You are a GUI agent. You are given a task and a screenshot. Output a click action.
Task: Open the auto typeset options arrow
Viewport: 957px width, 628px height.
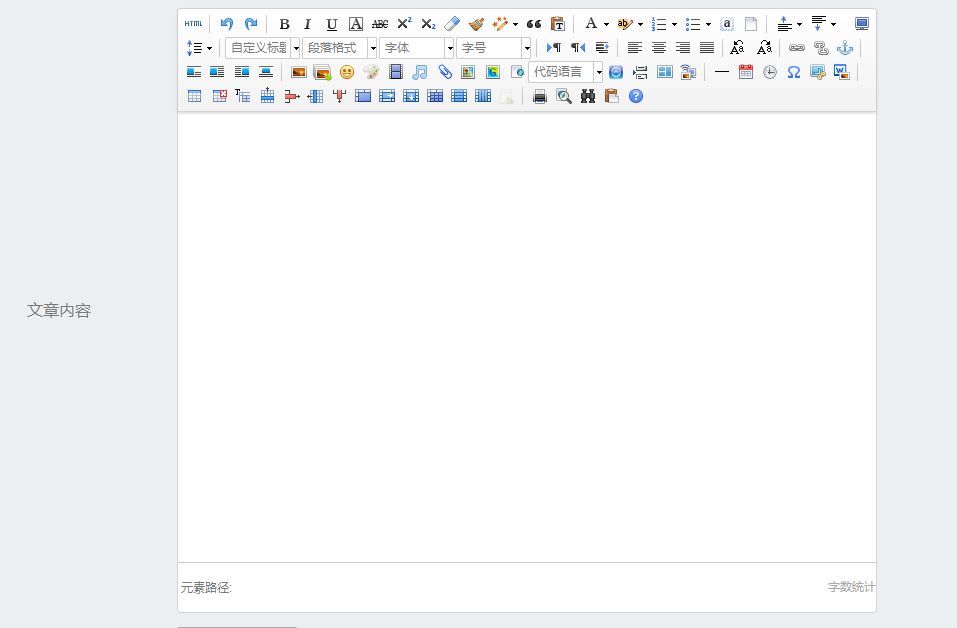pyautogui.click(x=516, y=24)
